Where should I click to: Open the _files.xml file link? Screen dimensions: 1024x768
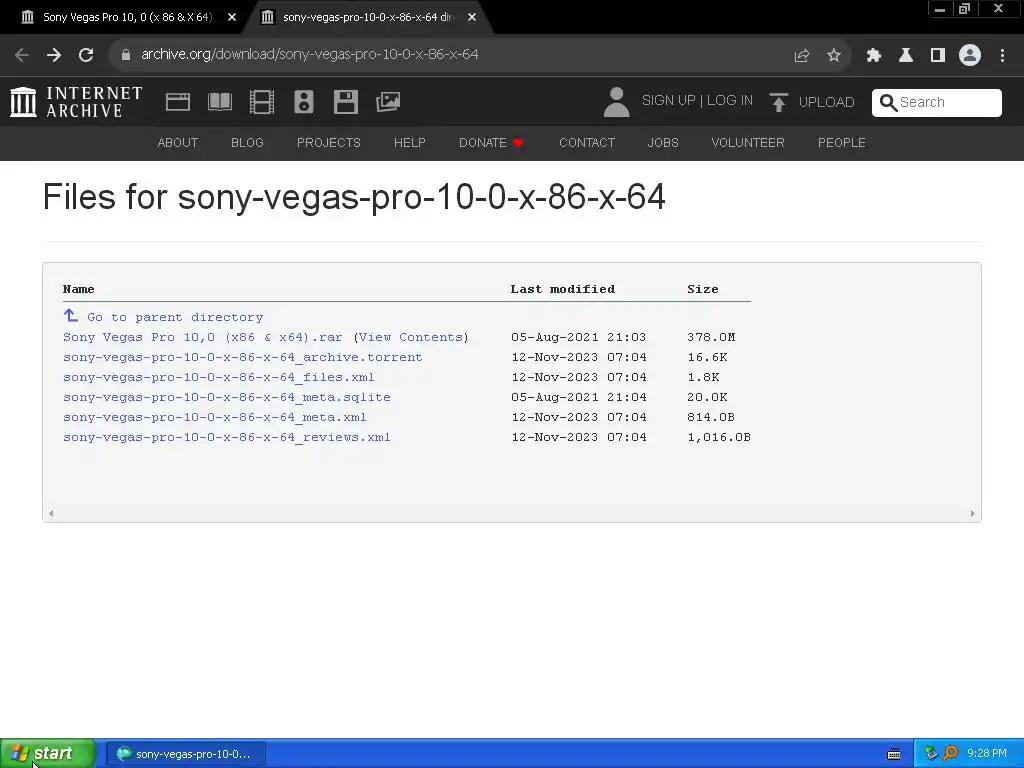(219, 377)
